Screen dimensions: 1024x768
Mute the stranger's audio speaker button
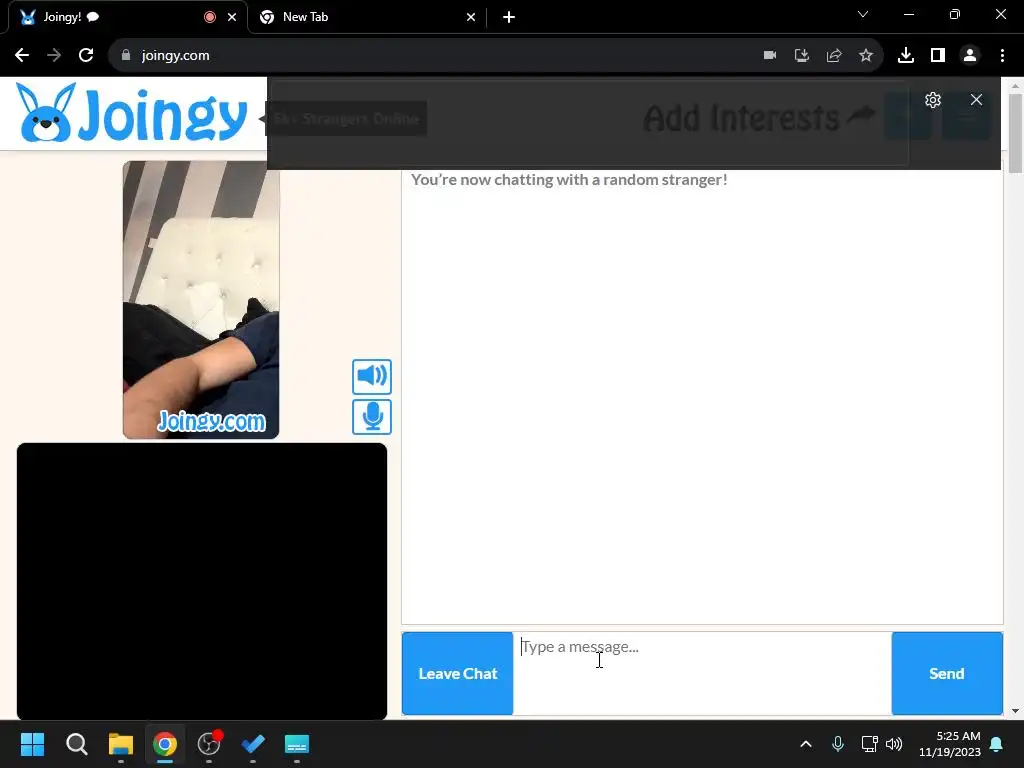coord(372,376)
